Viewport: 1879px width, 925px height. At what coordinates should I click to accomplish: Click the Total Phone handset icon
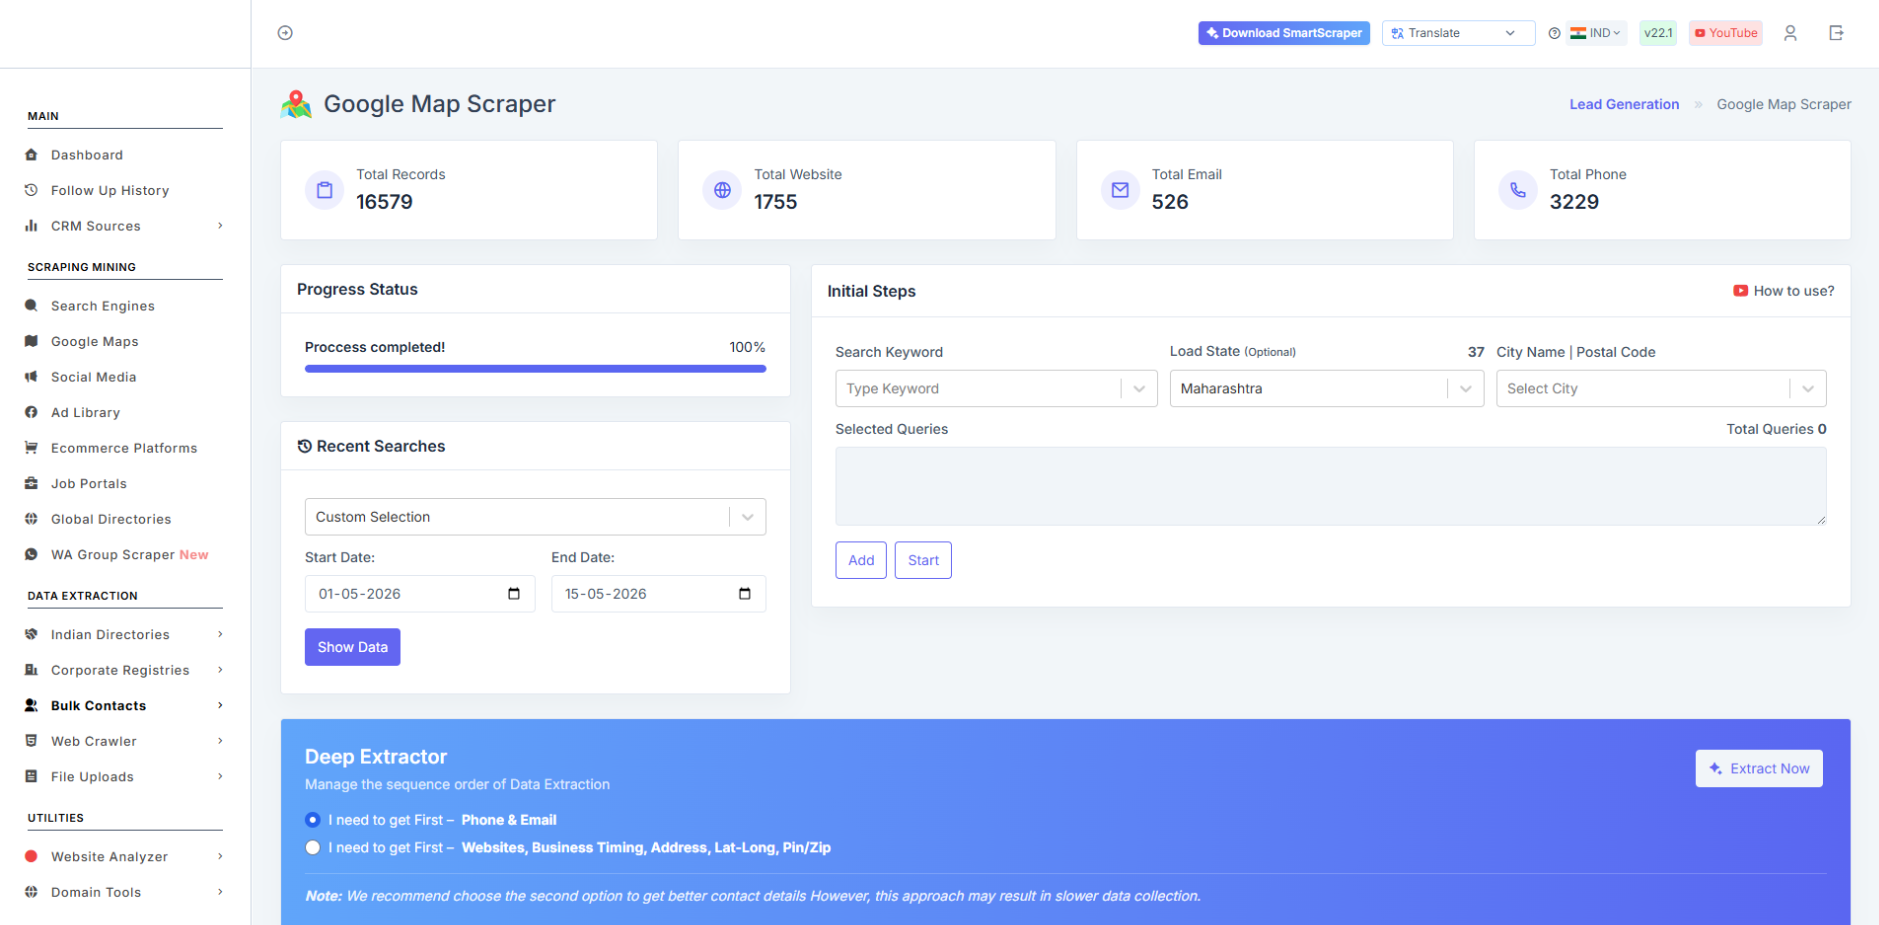[1518, 190]
